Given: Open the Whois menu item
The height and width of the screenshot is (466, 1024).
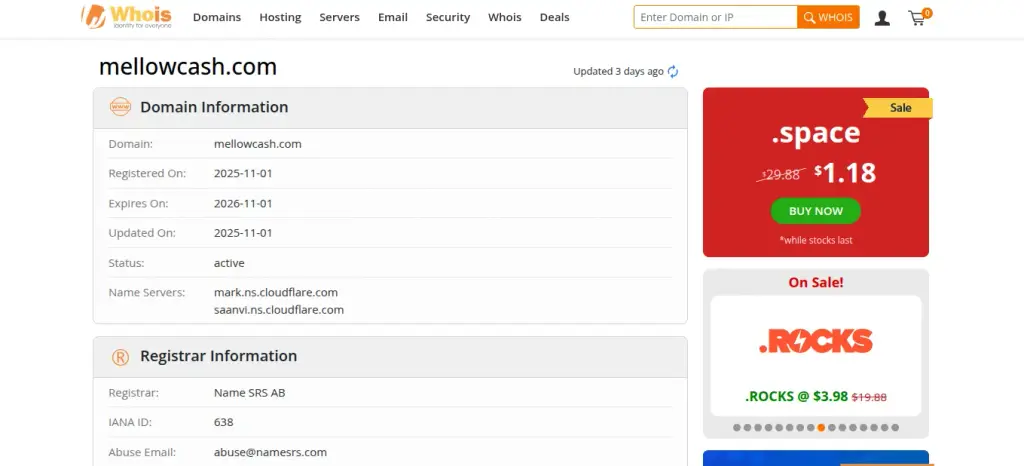Looking at the screenshot, I should tap(505, 18).
